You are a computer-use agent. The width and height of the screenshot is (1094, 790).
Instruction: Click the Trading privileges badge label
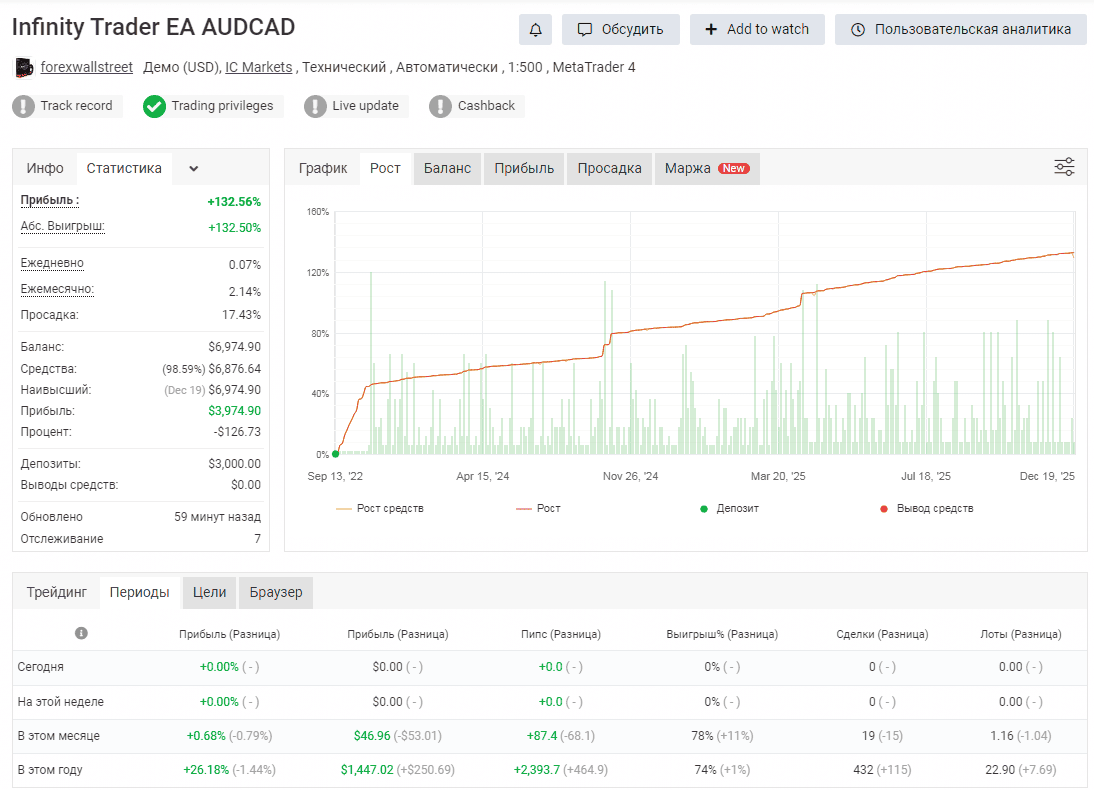[223, 105]
